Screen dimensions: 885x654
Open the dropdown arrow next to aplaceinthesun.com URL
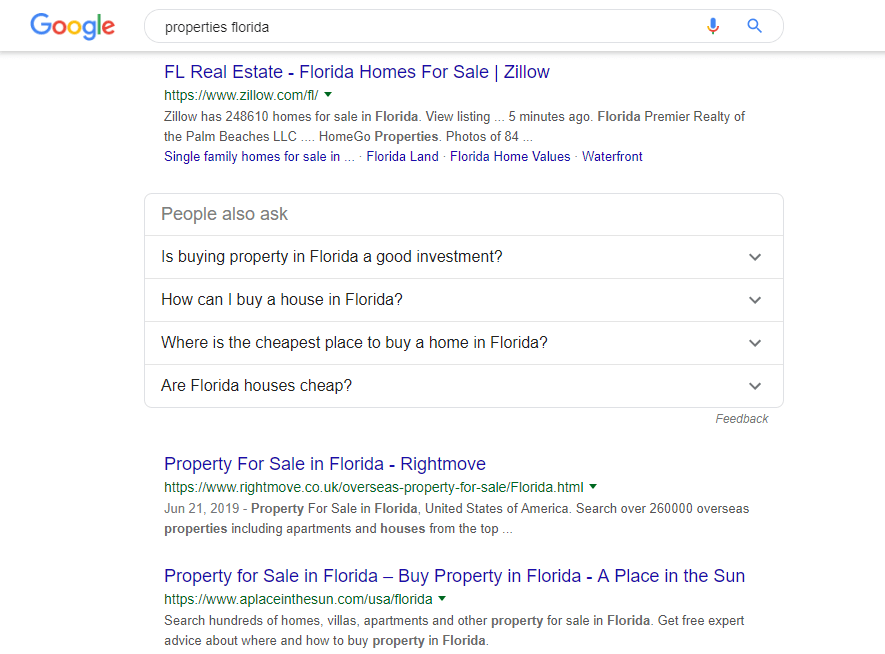442,599
